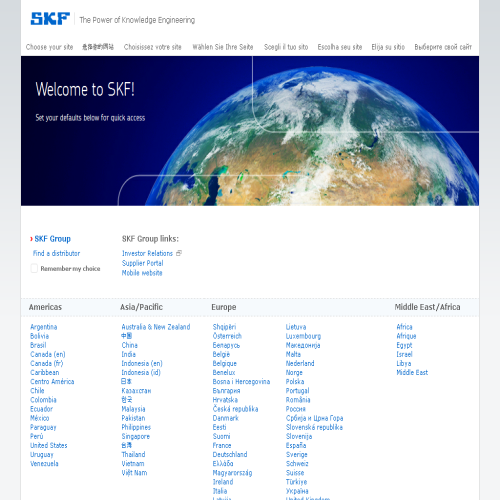The image size is (500, 500).
Task: Select the Russian Выберите свой сайт tab
Action: pos(443,47)
